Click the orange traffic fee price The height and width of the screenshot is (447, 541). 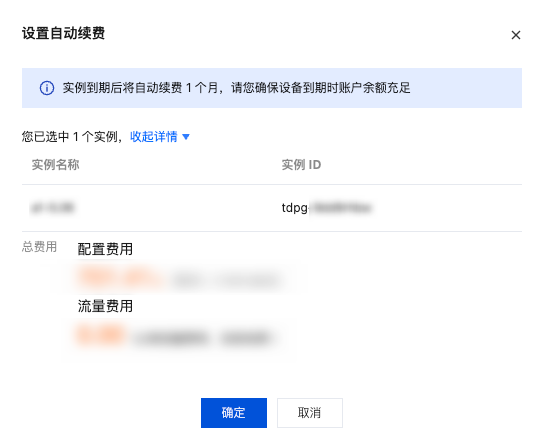100,334
